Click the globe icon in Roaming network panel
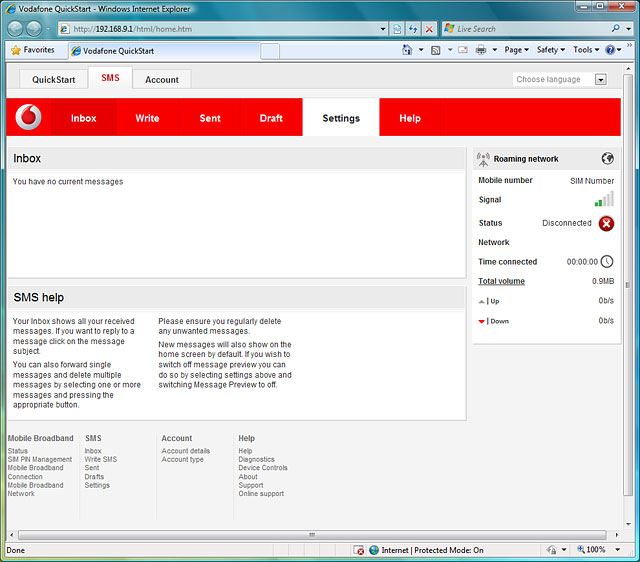Viewport: 640px width, 562px height. point(607,158)
